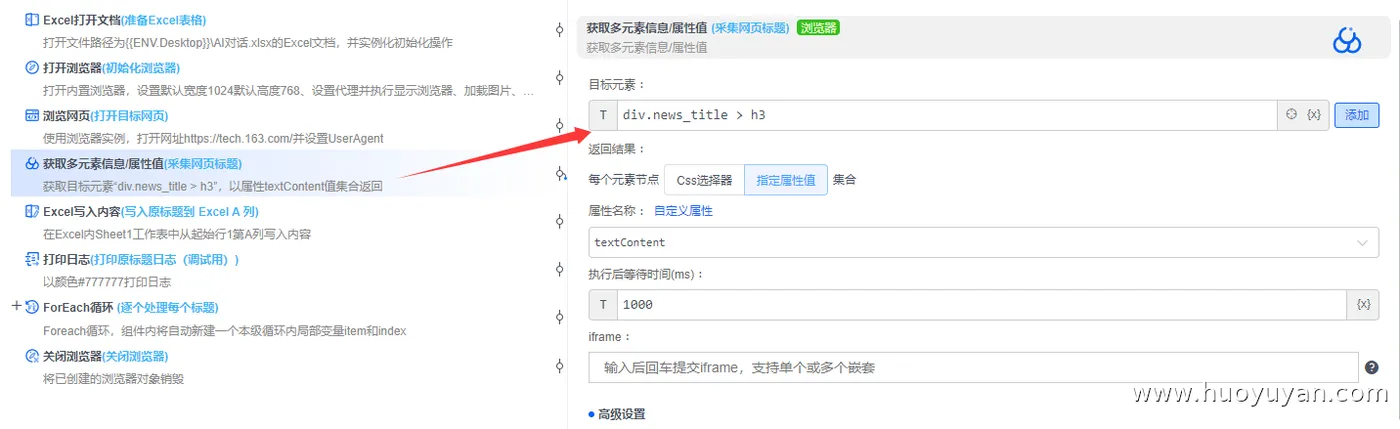Click connector node beside 浏览网页 step
Viewport: 1400px width, 429px height.
pos(560,125)
